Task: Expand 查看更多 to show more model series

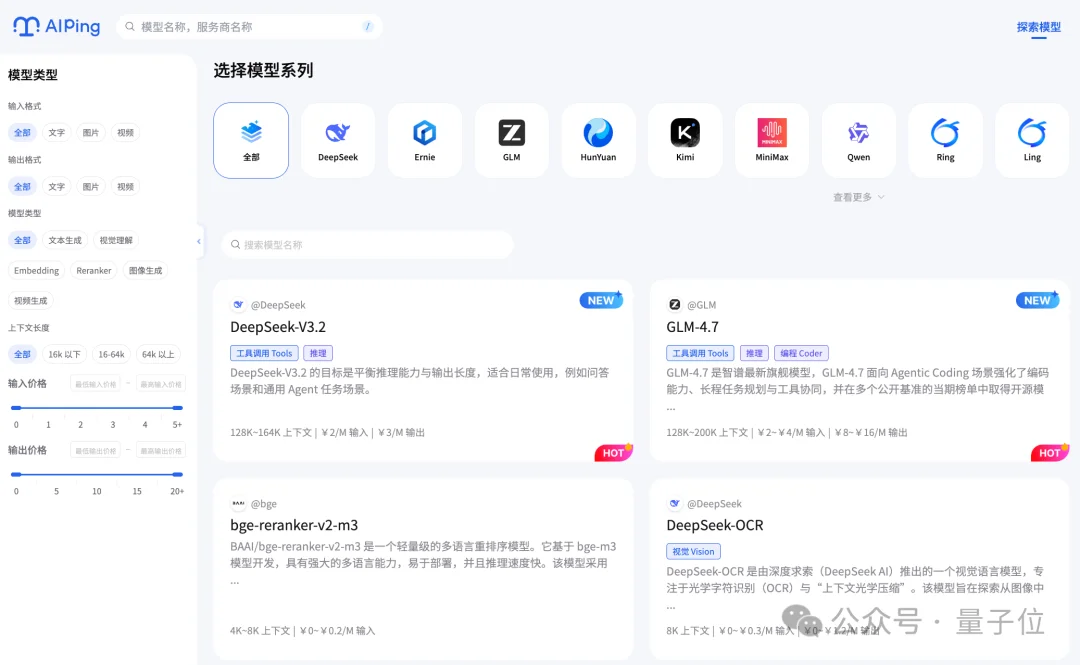Action: (x=857, y=197)
